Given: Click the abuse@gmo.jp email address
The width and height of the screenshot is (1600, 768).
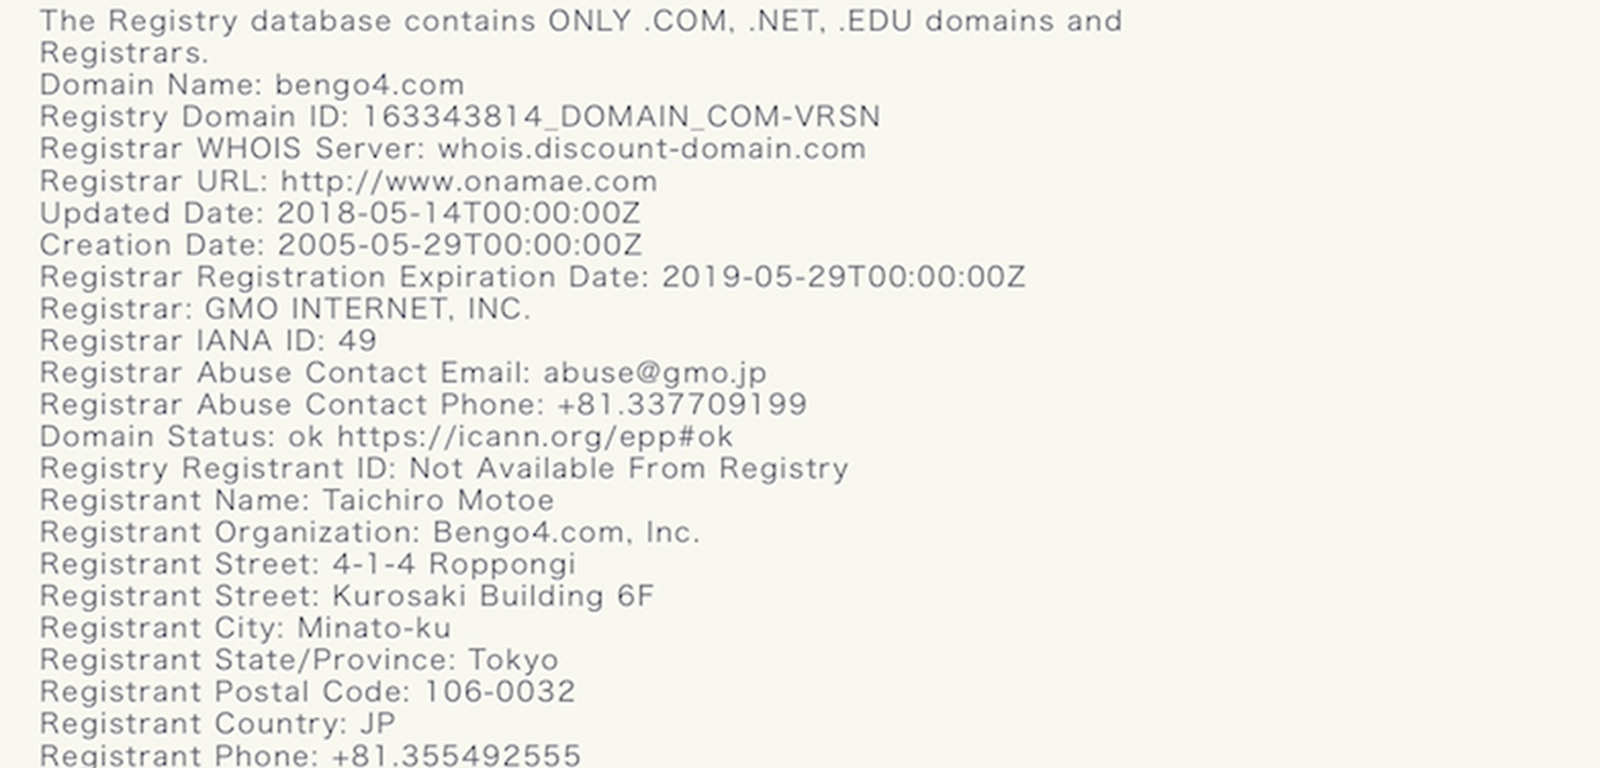Looking at the screenshot, I should coord(655,373).
